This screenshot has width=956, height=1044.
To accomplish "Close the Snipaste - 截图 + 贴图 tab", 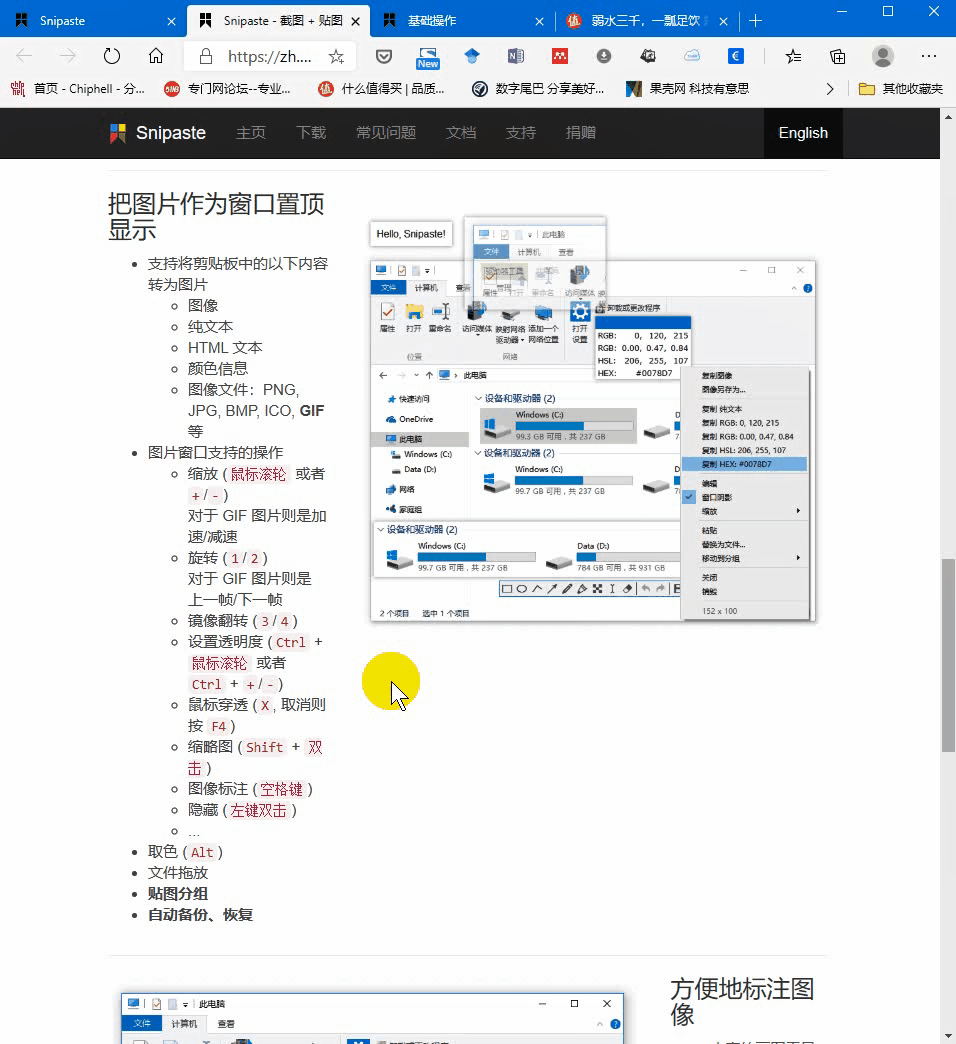I will [356, 21].
